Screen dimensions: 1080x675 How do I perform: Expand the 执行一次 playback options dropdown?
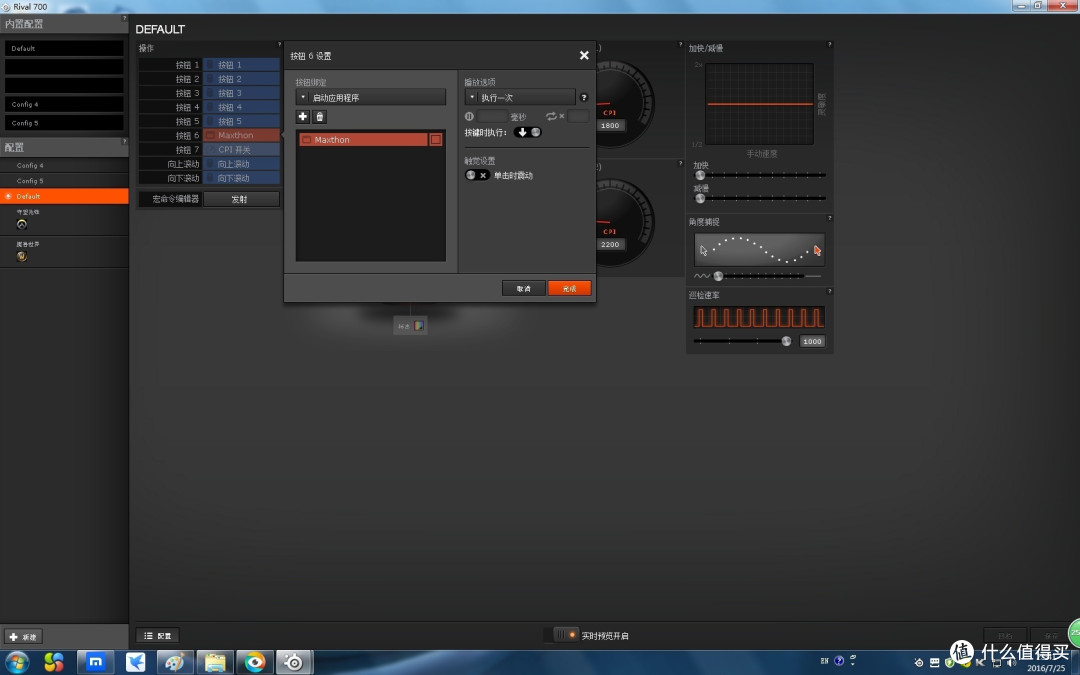click(520, 97)
